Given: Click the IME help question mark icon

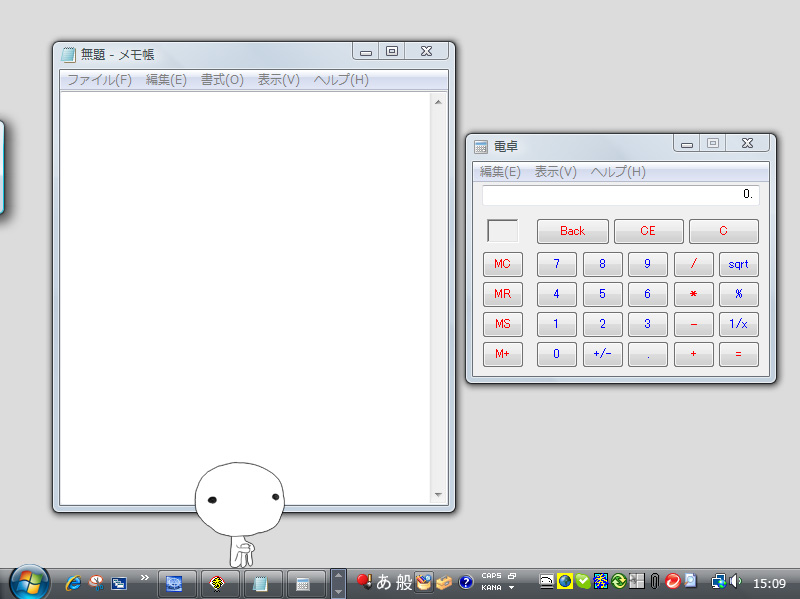Looking at the screenshot, I should click(465, 582).
